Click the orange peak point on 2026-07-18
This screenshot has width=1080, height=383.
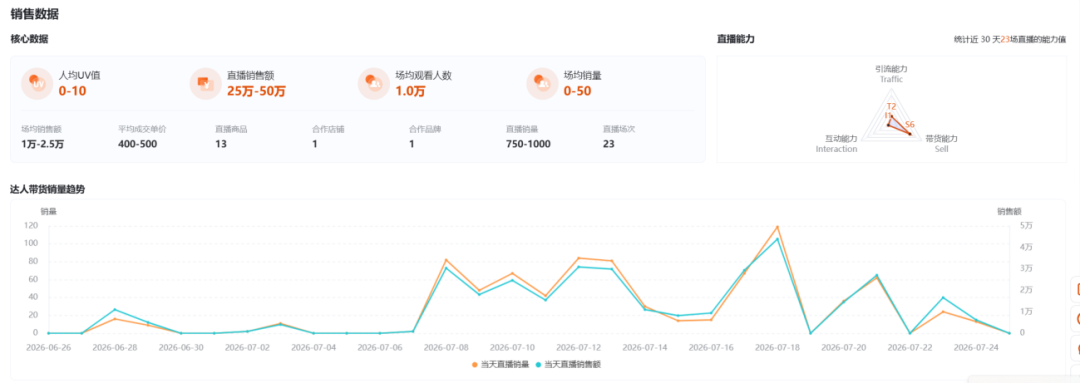[777, 227]
